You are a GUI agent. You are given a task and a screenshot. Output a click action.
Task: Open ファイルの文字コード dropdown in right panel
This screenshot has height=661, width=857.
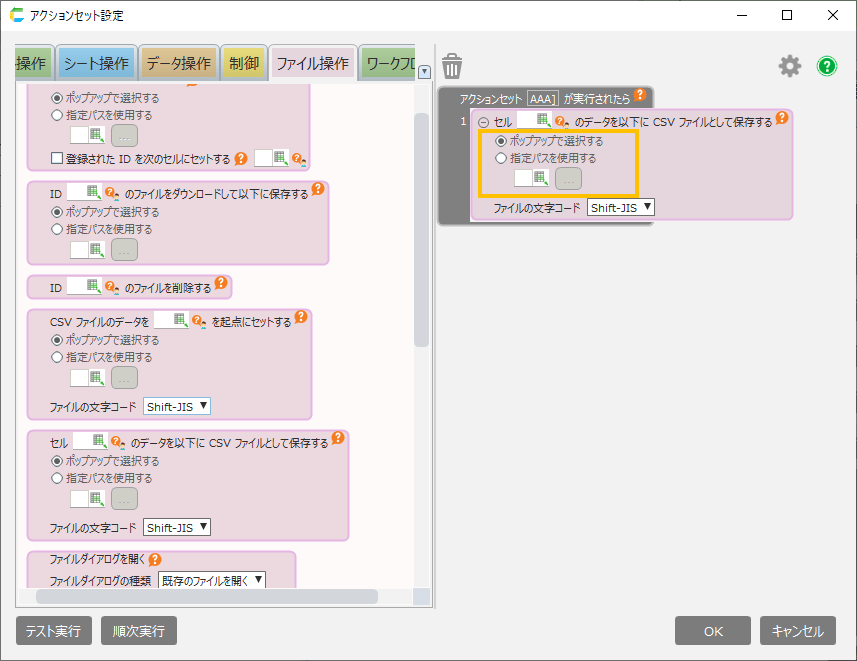(x=621, y=207)
